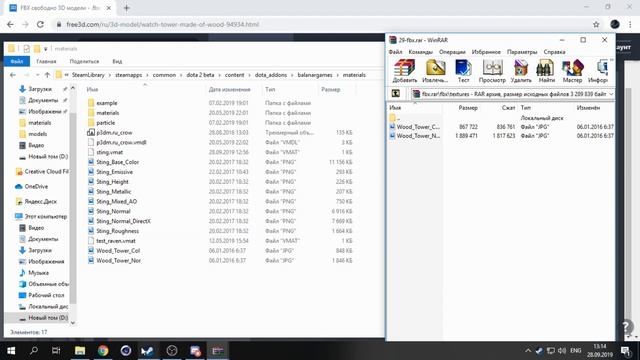
Task: Click balanargames in address path
Action: [315, 75]
